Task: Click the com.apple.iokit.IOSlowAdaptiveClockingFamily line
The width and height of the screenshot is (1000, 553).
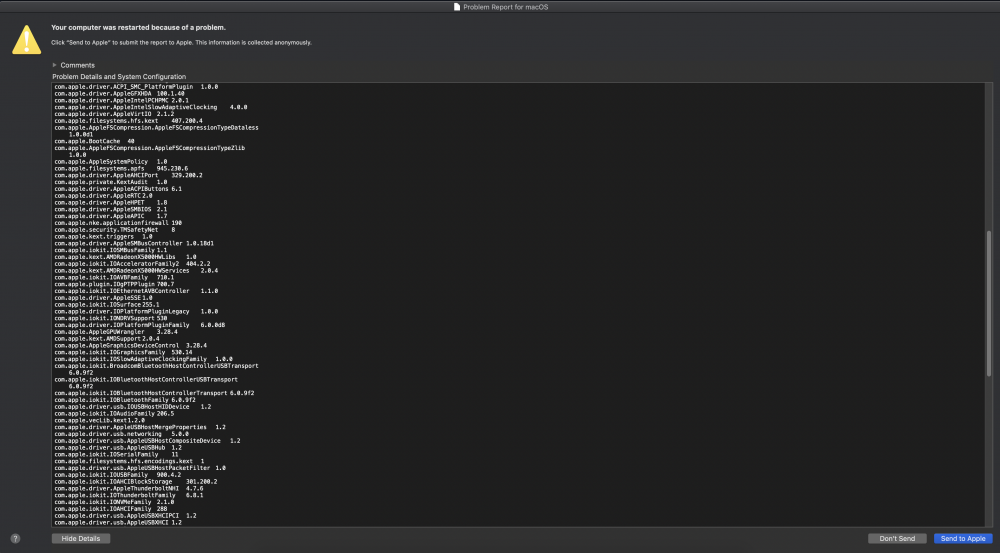Action: tap(143, 359)
